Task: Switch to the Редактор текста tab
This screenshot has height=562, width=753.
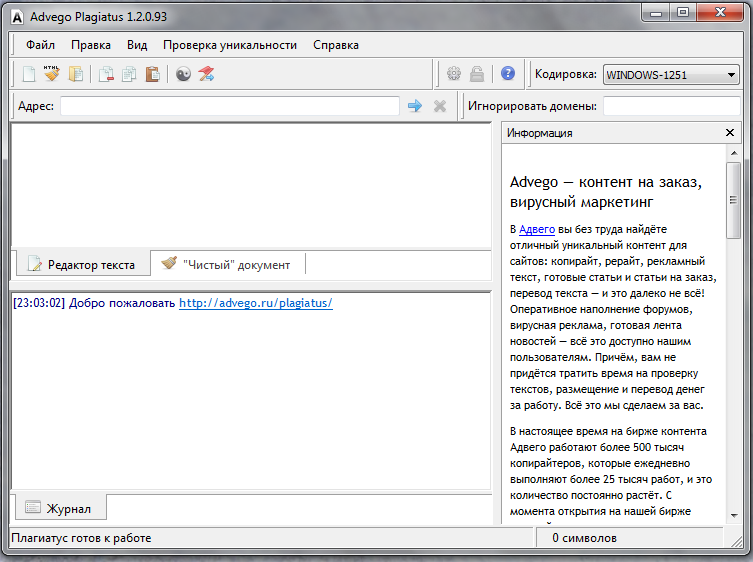Action: click(83, 264)
